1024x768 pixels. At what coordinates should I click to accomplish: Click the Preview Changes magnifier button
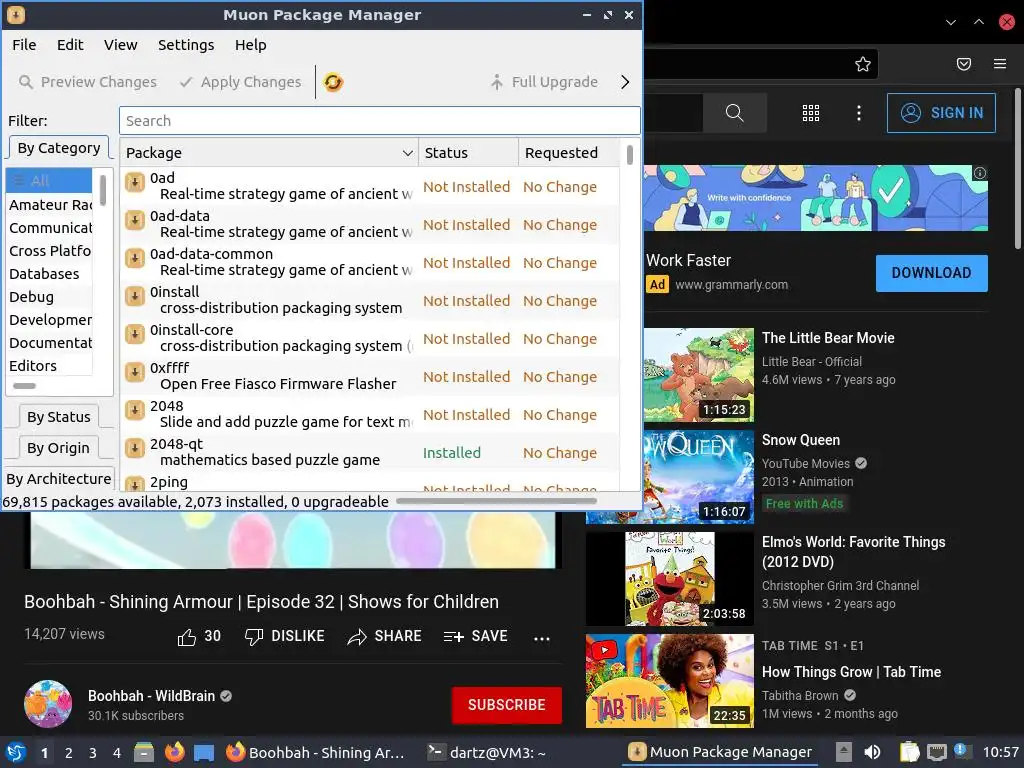click(x=88, y=82)
